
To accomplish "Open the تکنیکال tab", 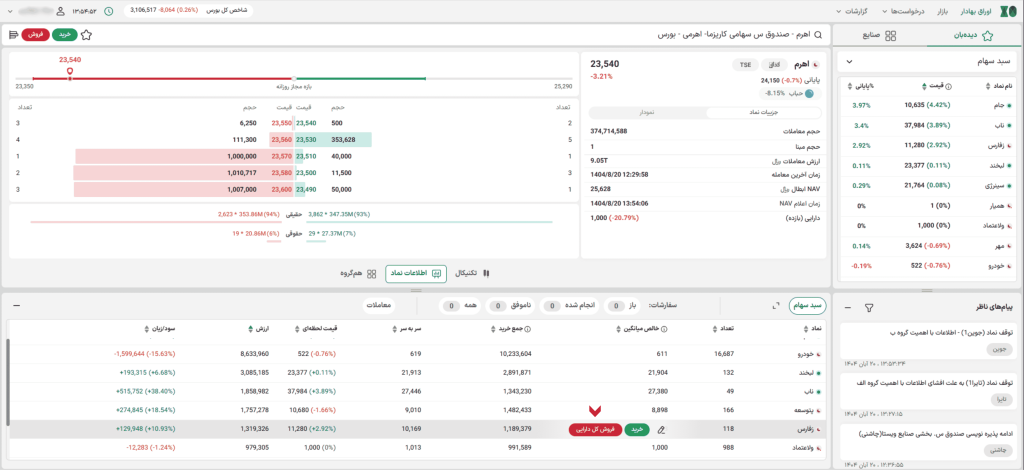I will click(x=472, y=273).
